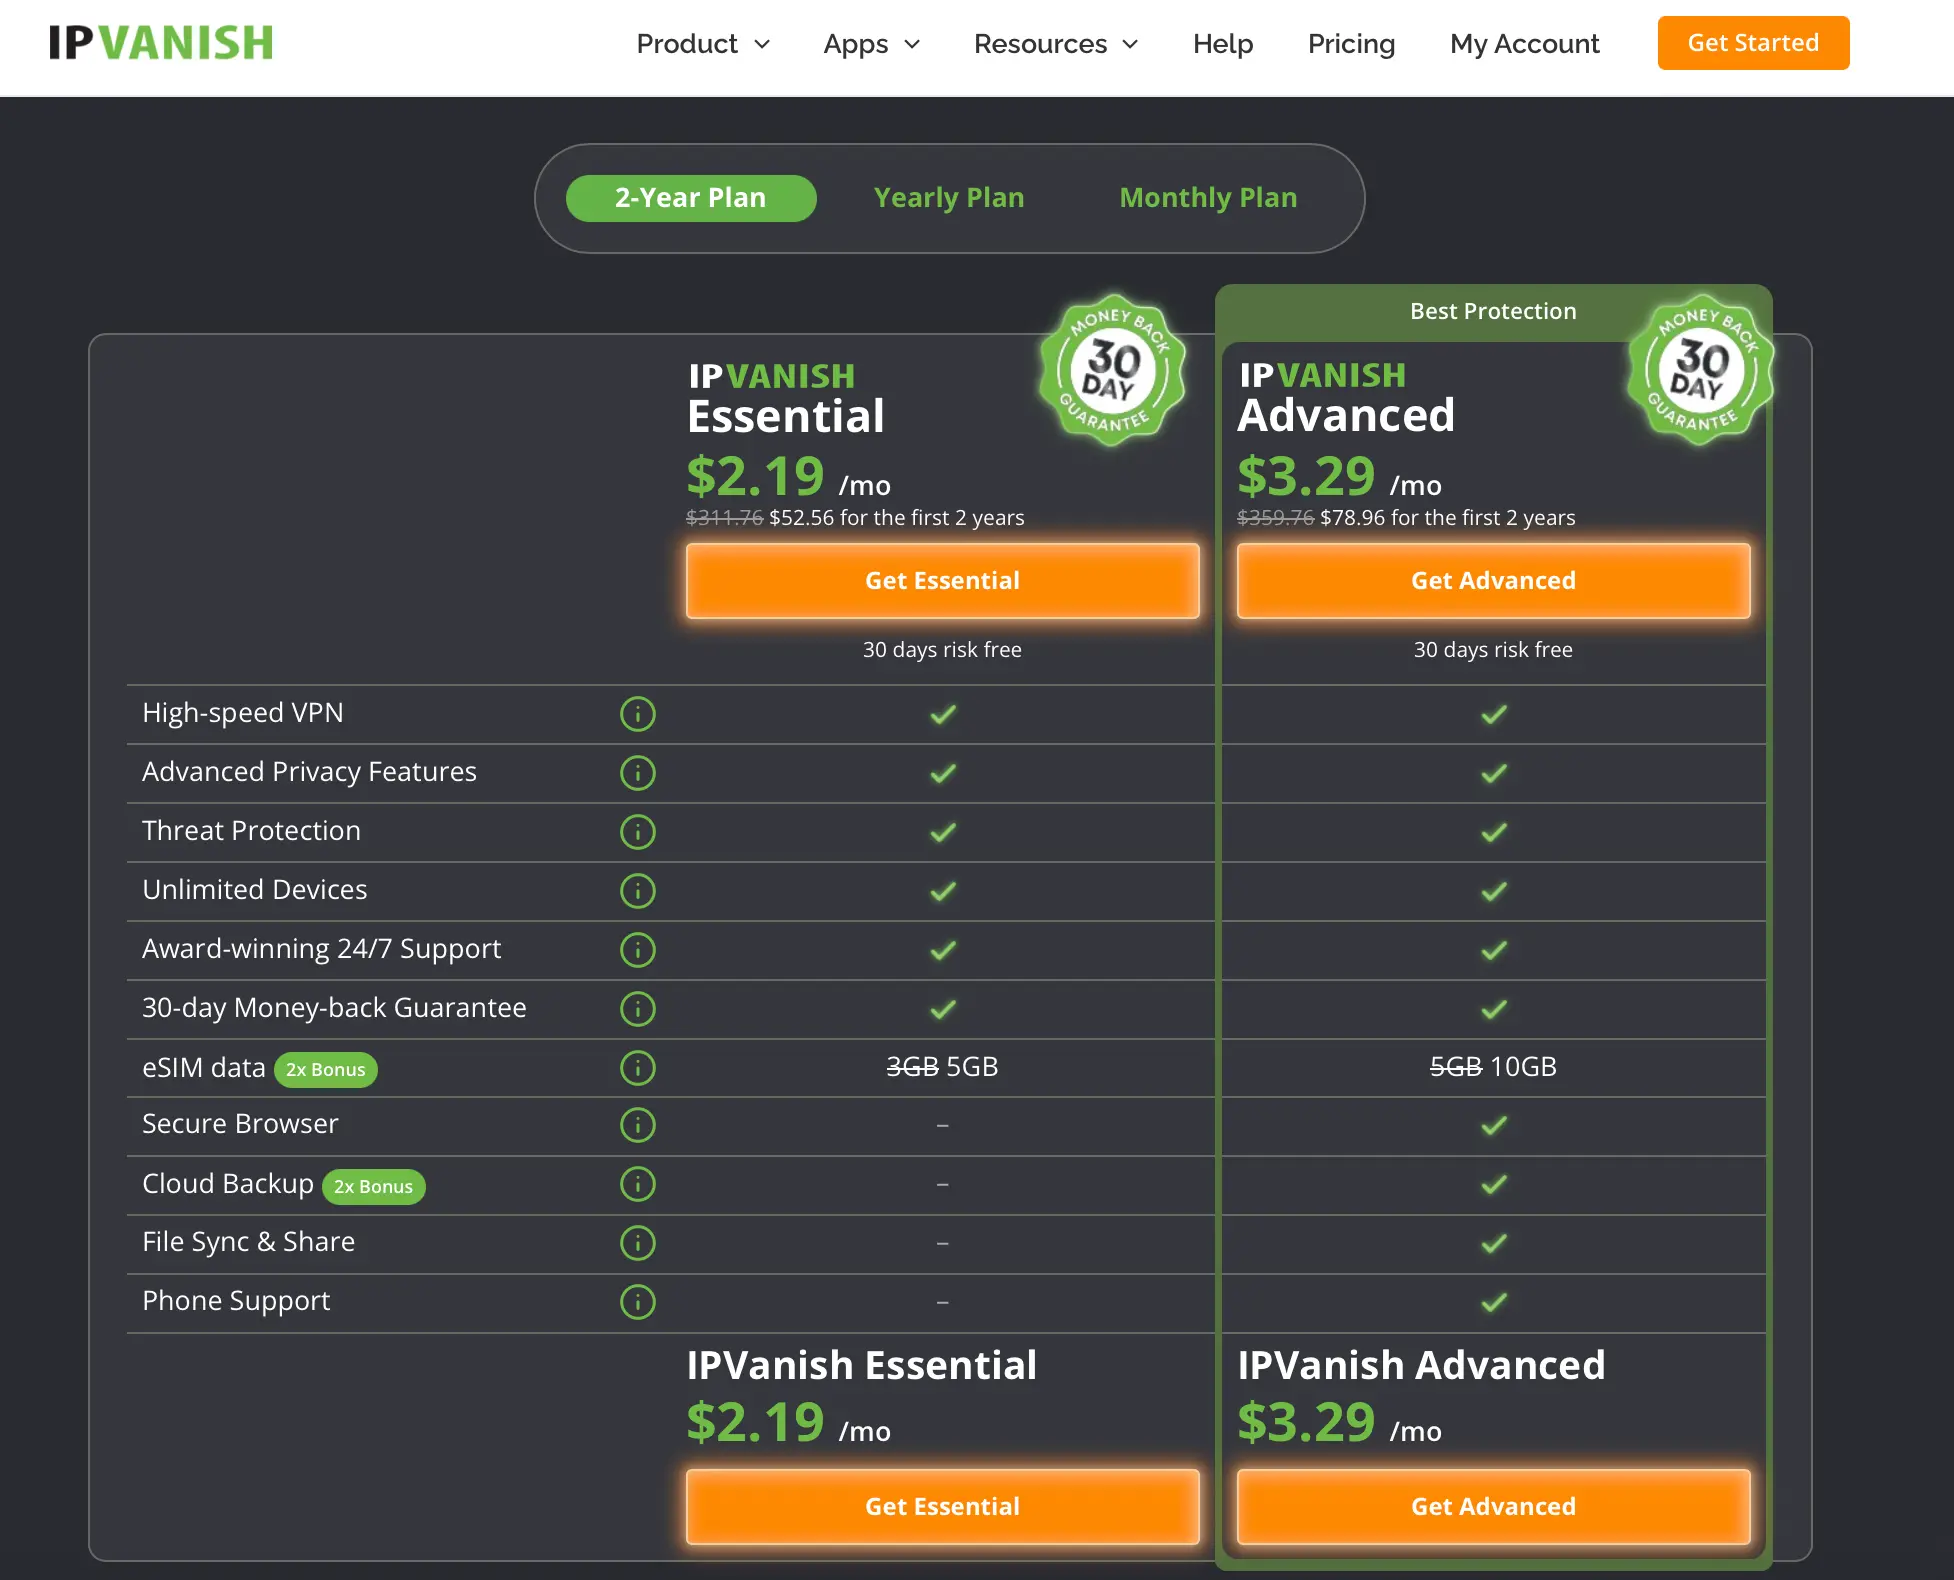
Task: Open the Apps dropdown menu
Action: pyautogui.click(x=870, y=44)
